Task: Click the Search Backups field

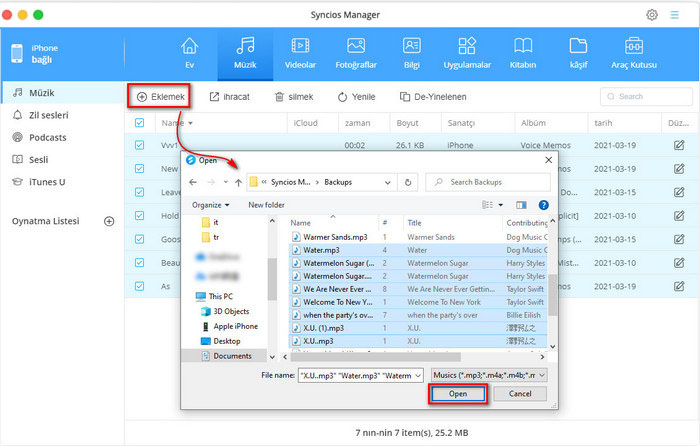Action: click(x=488, y=182)
